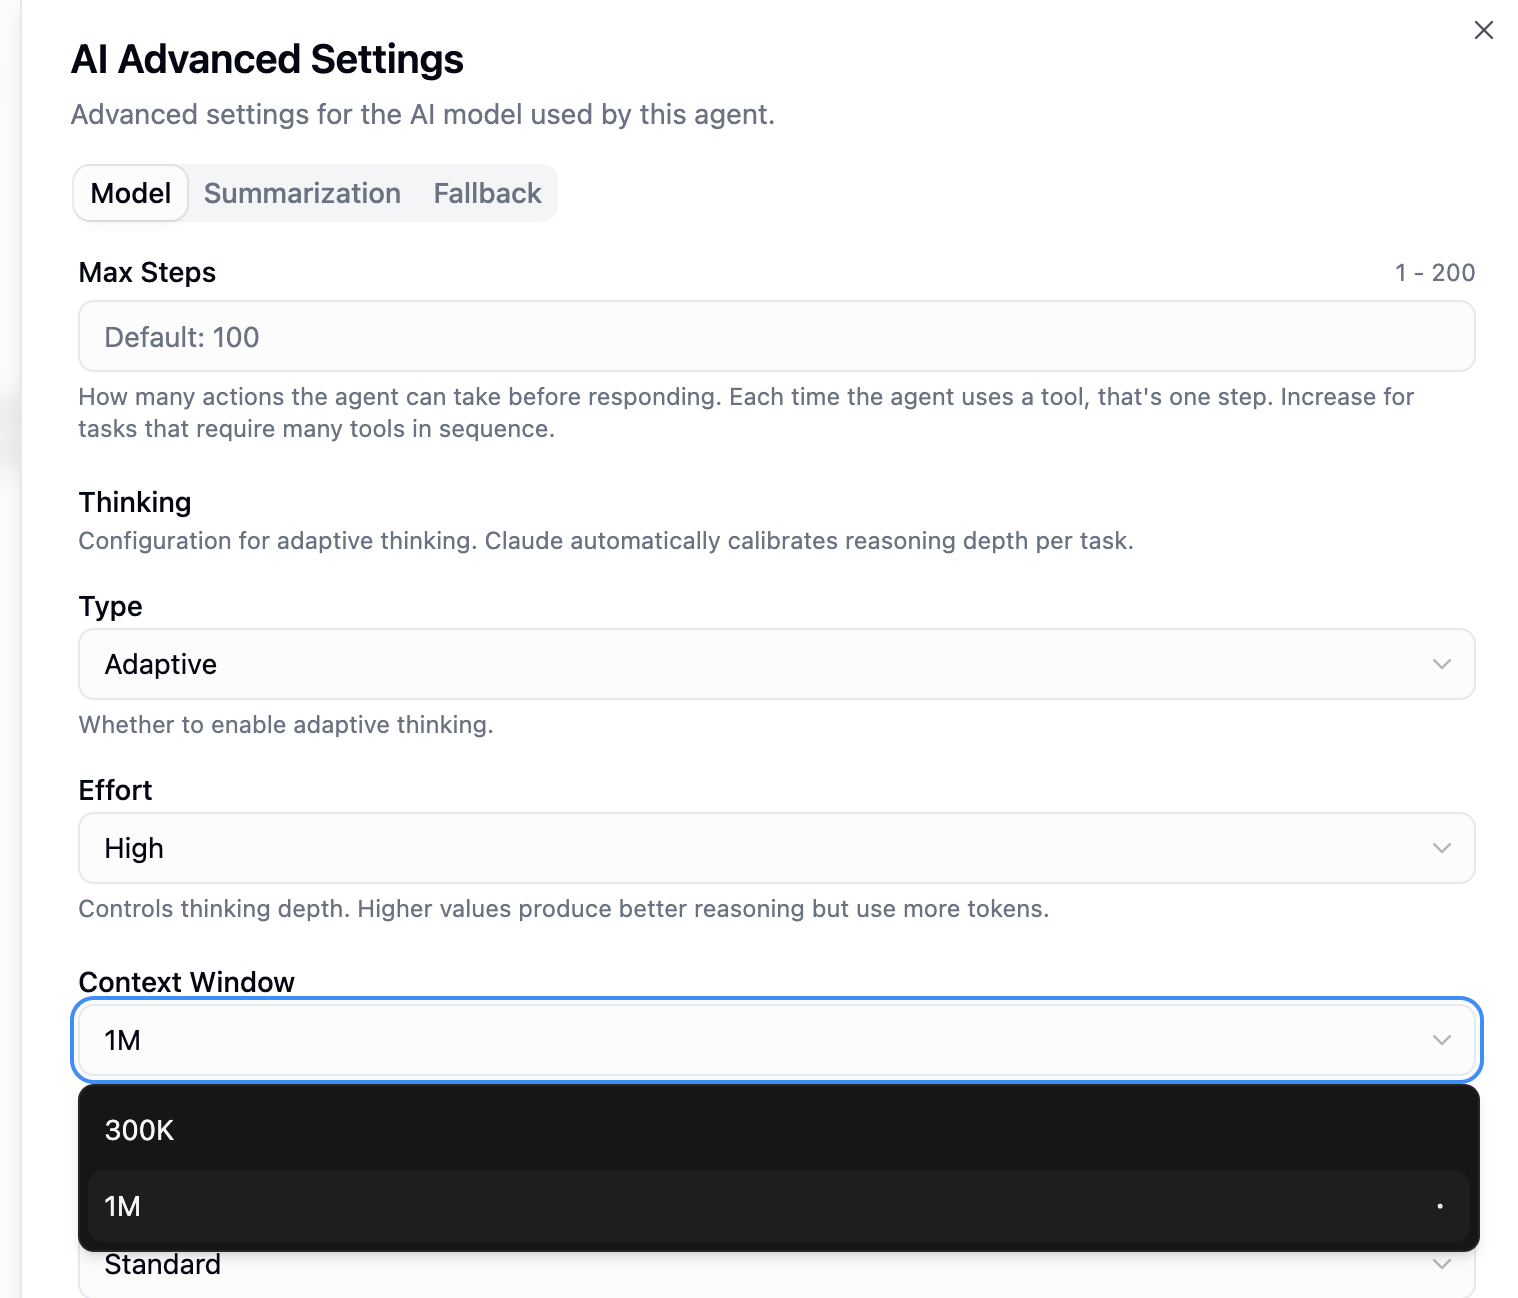Click the chevron in the Effort dropdown
Screen dimensions: 1518x1298
tap(1441, 848)
